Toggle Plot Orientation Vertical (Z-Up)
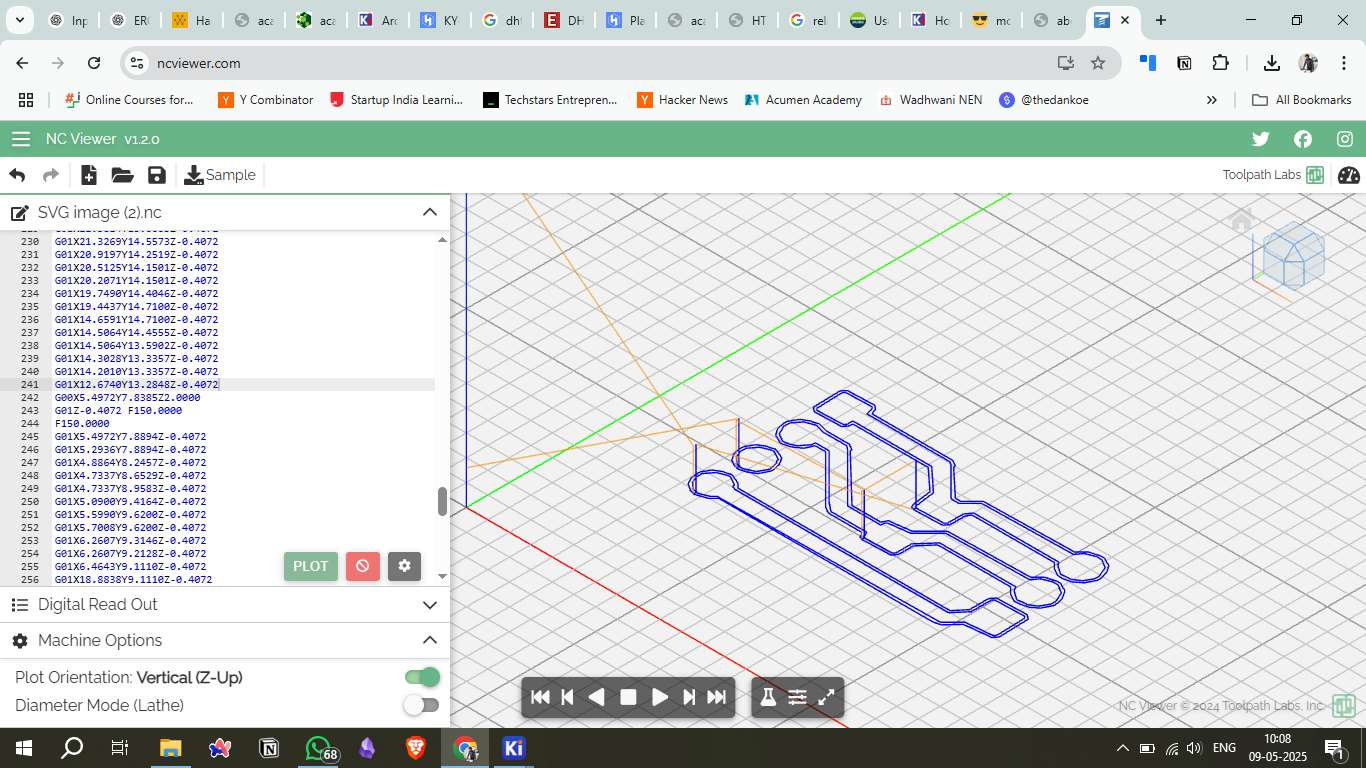1366x768 pixels. [422, 677]
